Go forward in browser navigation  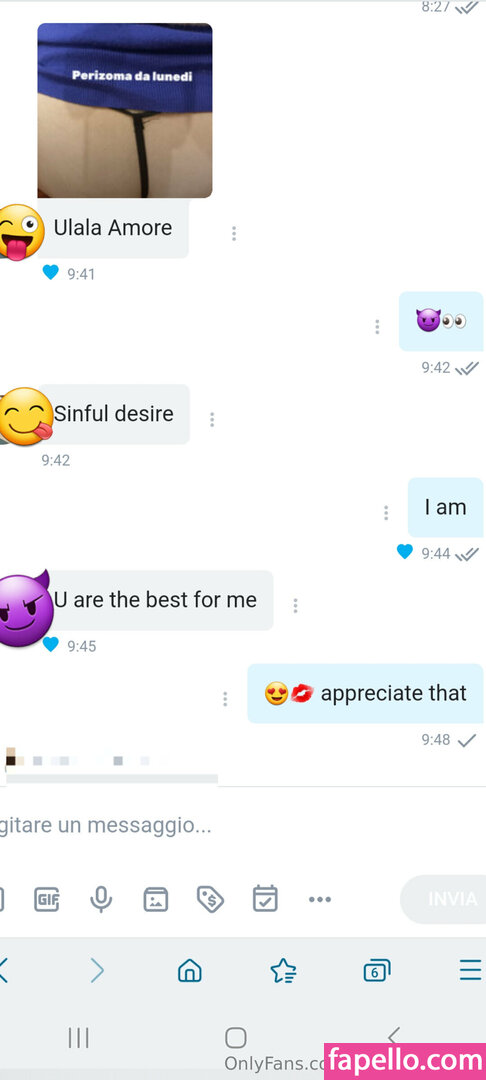[x=97, y=970]
